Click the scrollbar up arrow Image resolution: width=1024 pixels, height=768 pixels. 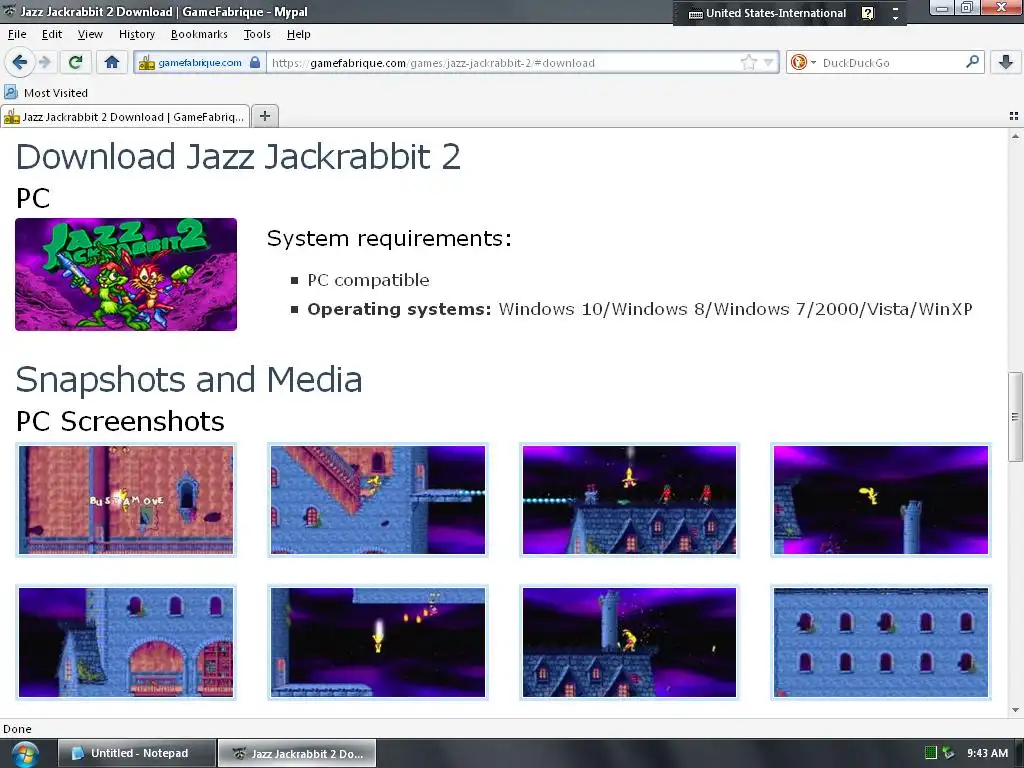1015,136
